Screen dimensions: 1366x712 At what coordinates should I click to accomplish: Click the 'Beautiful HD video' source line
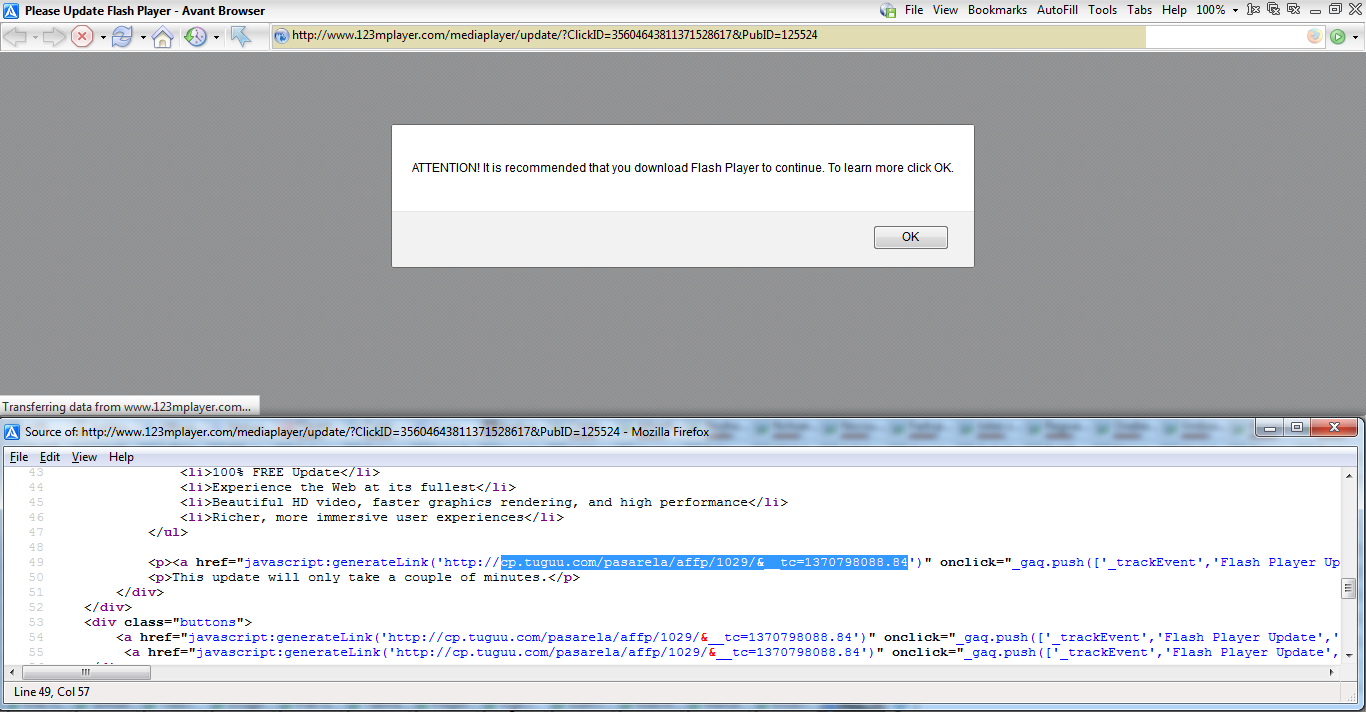click(x=484, y=502)
